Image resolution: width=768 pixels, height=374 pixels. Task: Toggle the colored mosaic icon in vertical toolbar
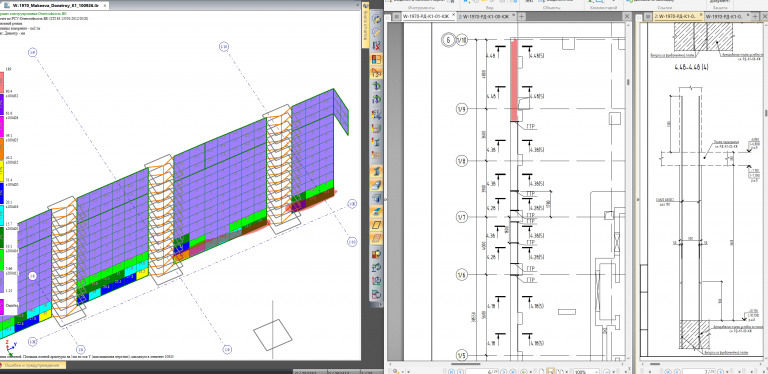pyautogui.click(x=376, y=60)
